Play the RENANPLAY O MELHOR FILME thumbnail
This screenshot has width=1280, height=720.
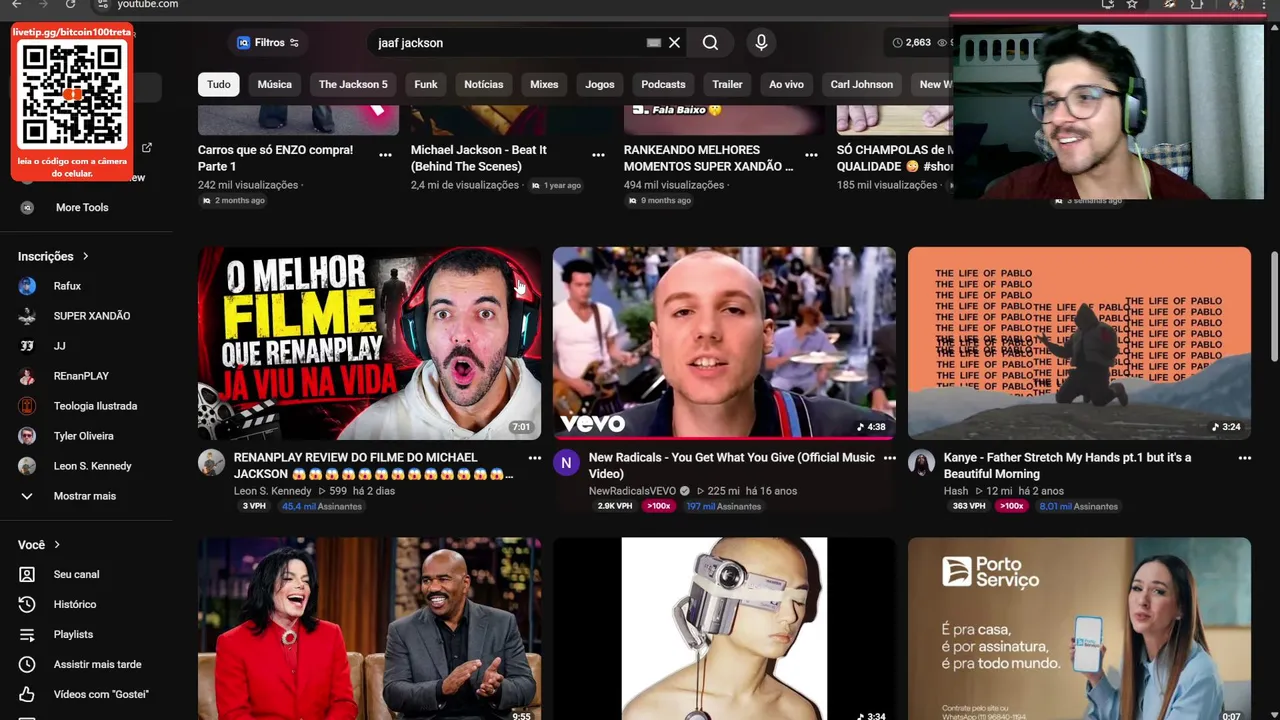(x=369, y=343)
